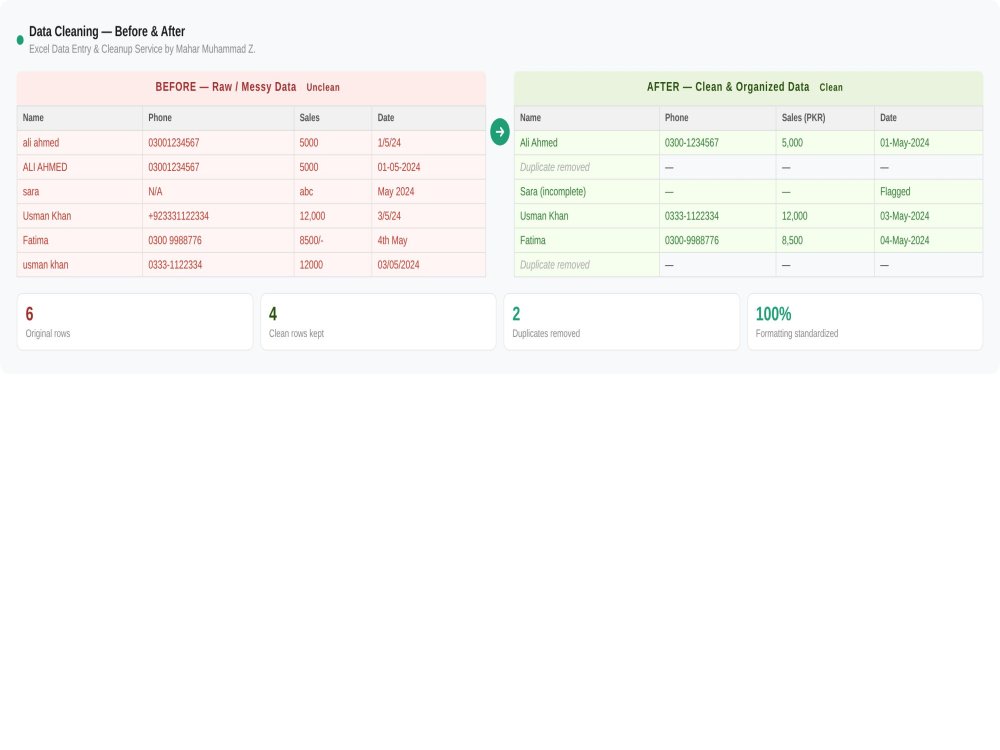
Task: Click the '8500/-' sales cell
Action: click(333, 240)
